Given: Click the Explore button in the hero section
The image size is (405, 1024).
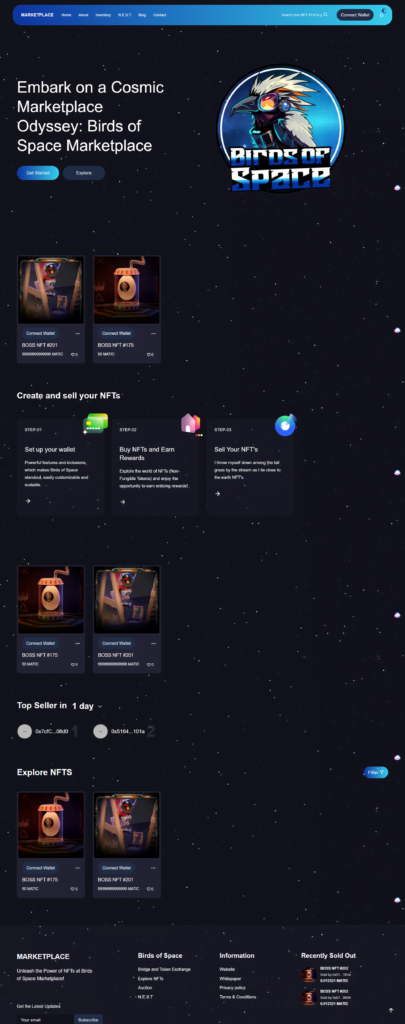Looking at the screenshot, I should [84, 172].
